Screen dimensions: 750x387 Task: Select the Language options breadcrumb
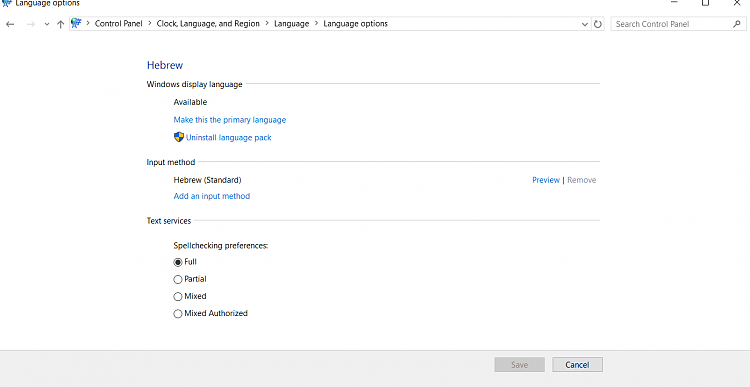(x=355, y=23)
